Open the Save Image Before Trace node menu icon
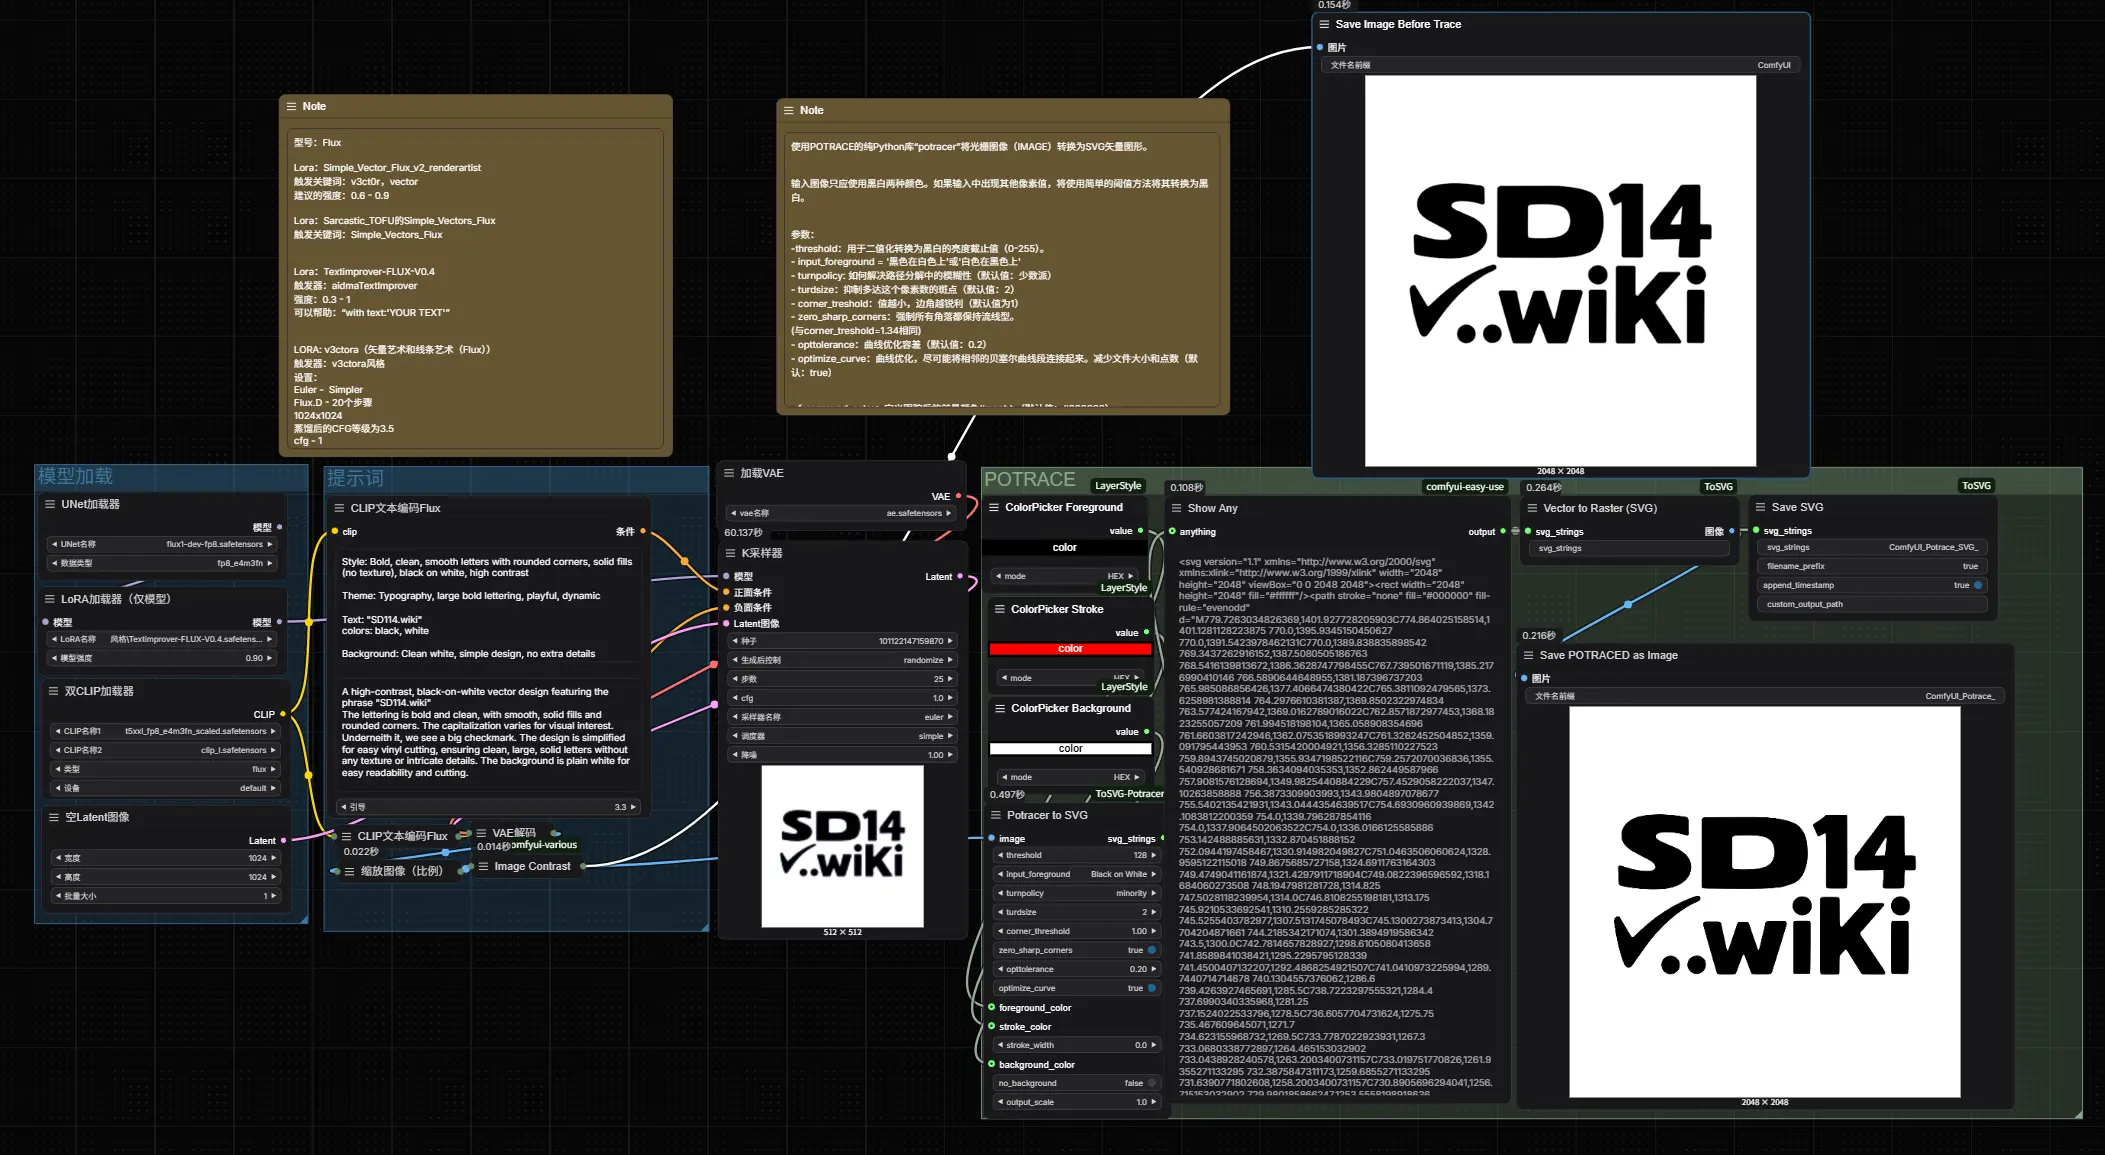 tap(1324, 24)
